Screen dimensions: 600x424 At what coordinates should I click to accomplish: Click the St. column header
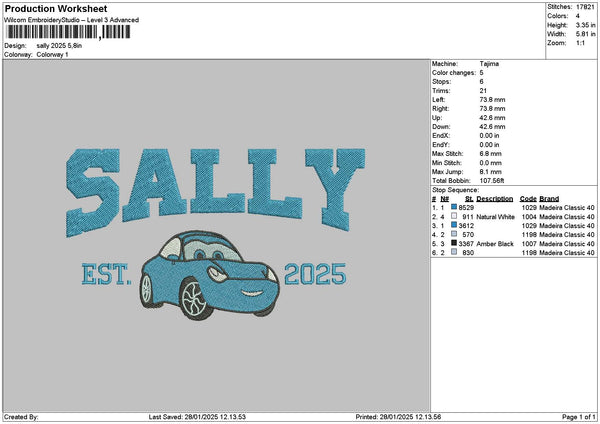pos(468,198)
